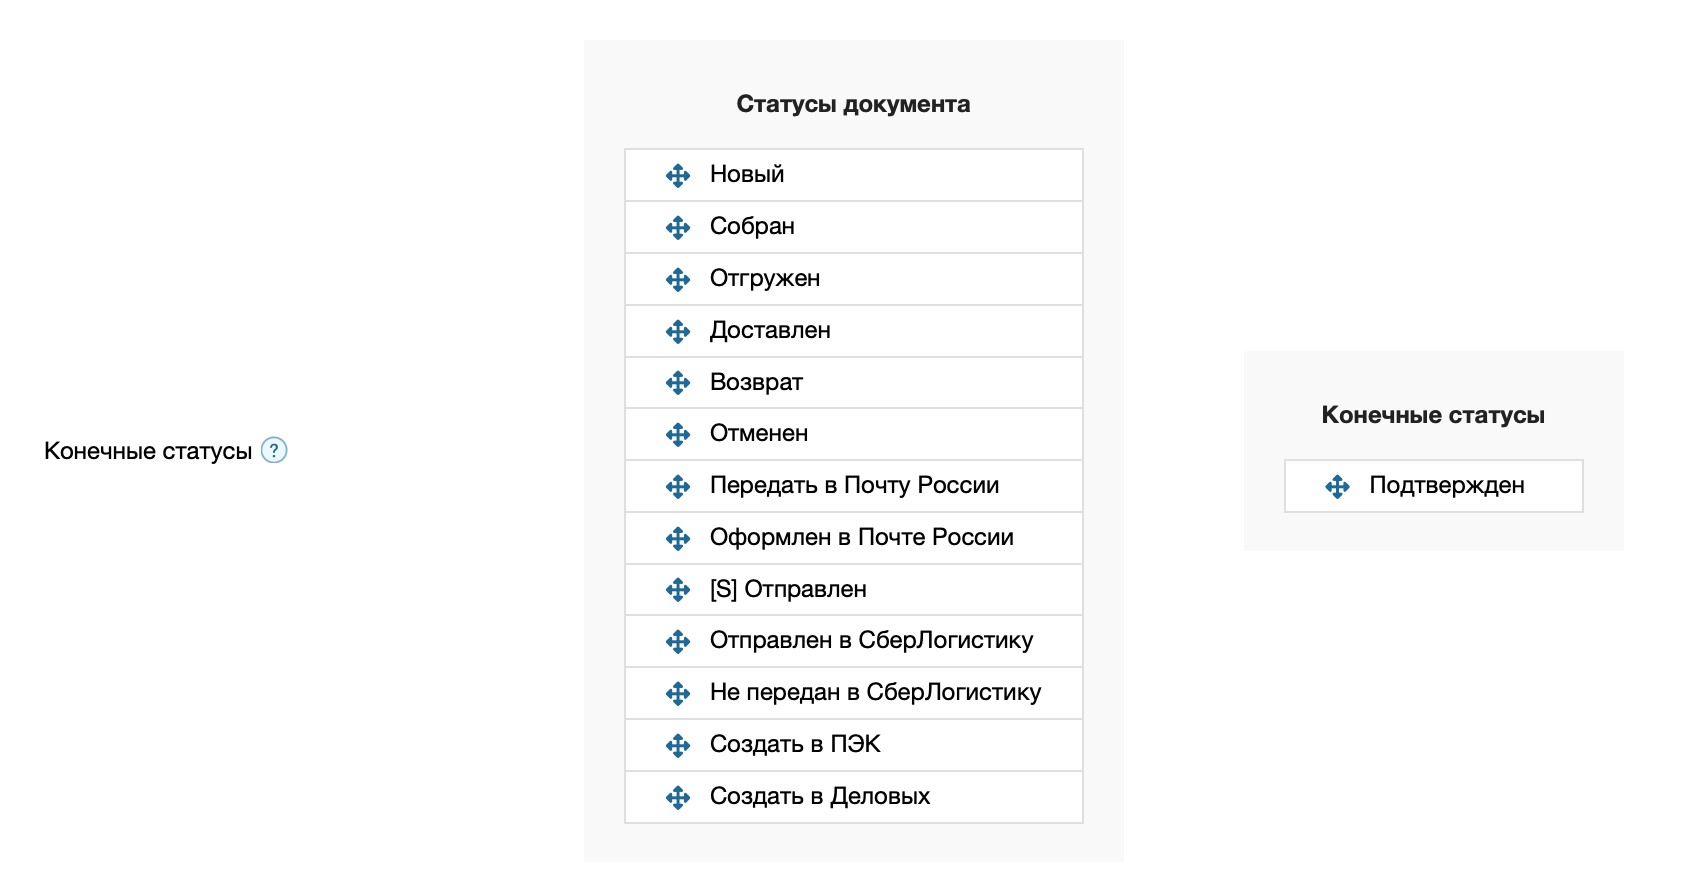Click the drag handle icon beside Новый
1704x894 pixels.
point(678,176)
